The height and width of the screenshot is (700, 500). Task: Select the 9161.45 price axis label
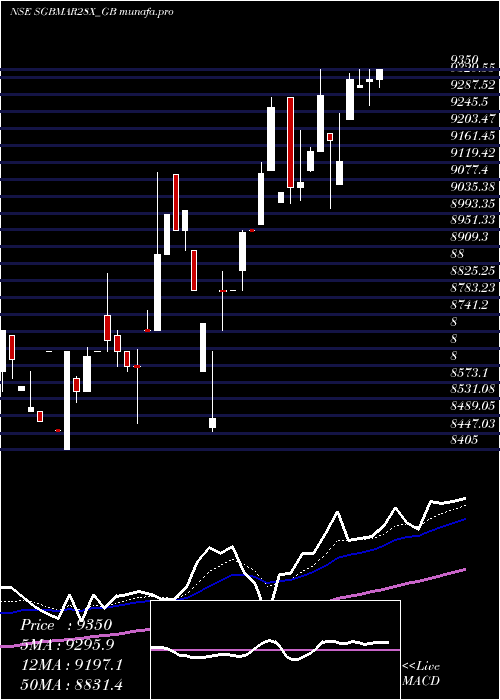coord(473,136)
